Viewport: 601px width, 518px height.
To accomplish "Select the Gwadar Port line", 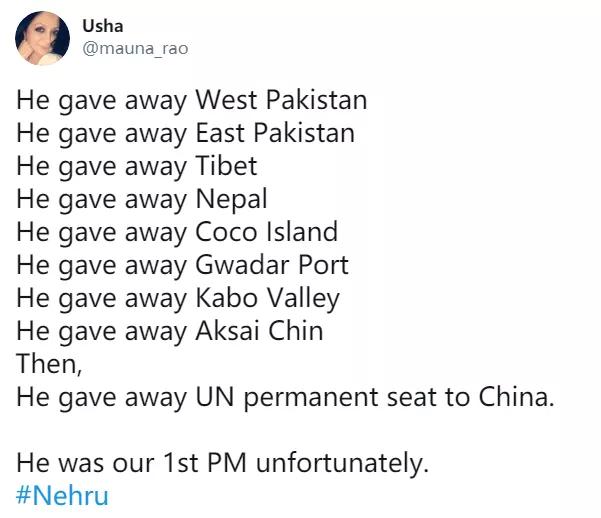I will click(x=183, y=265).
